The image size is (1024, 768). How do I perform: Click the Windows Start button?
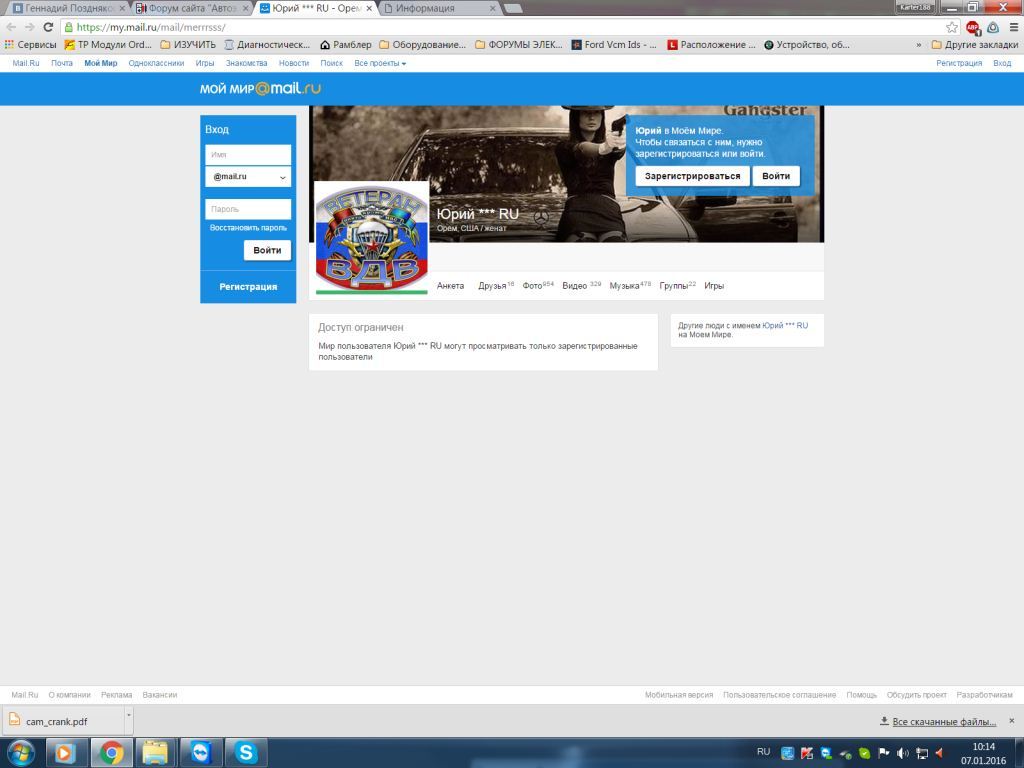(21, 753)
